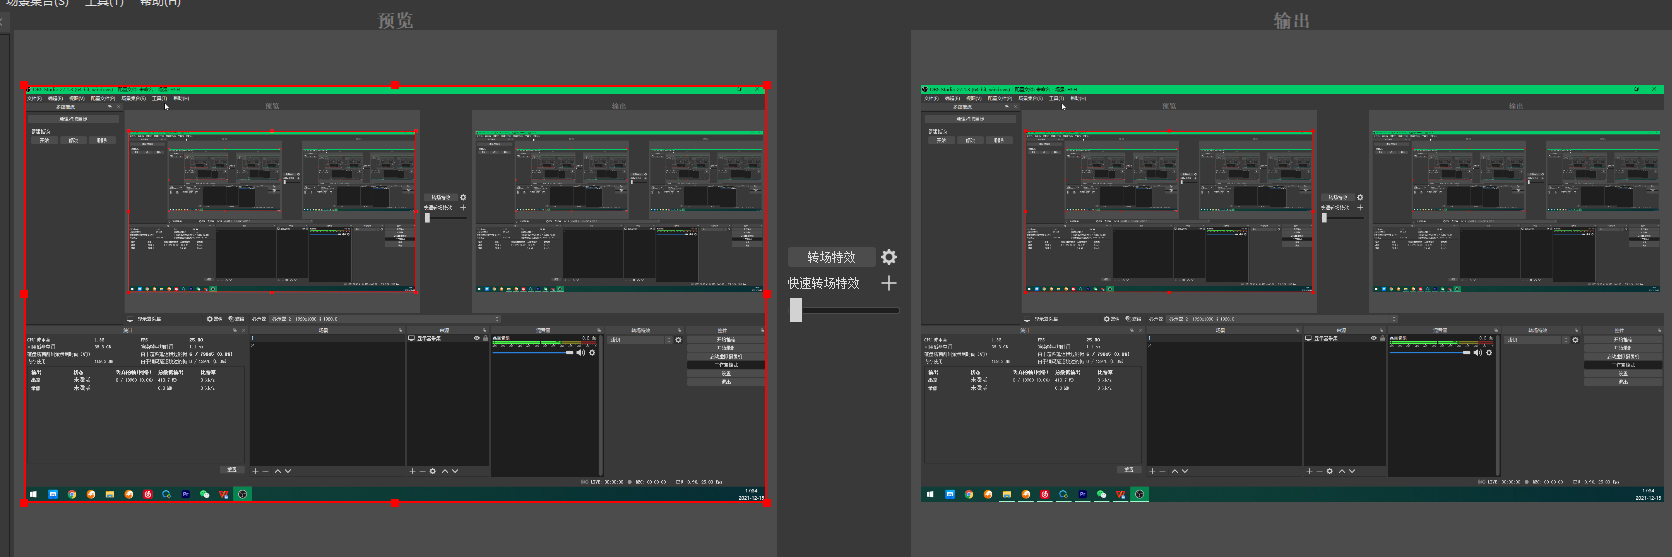Toggle the source eye icon in preview pane
The image size is (1672, 557).
[x=476, y=338]
